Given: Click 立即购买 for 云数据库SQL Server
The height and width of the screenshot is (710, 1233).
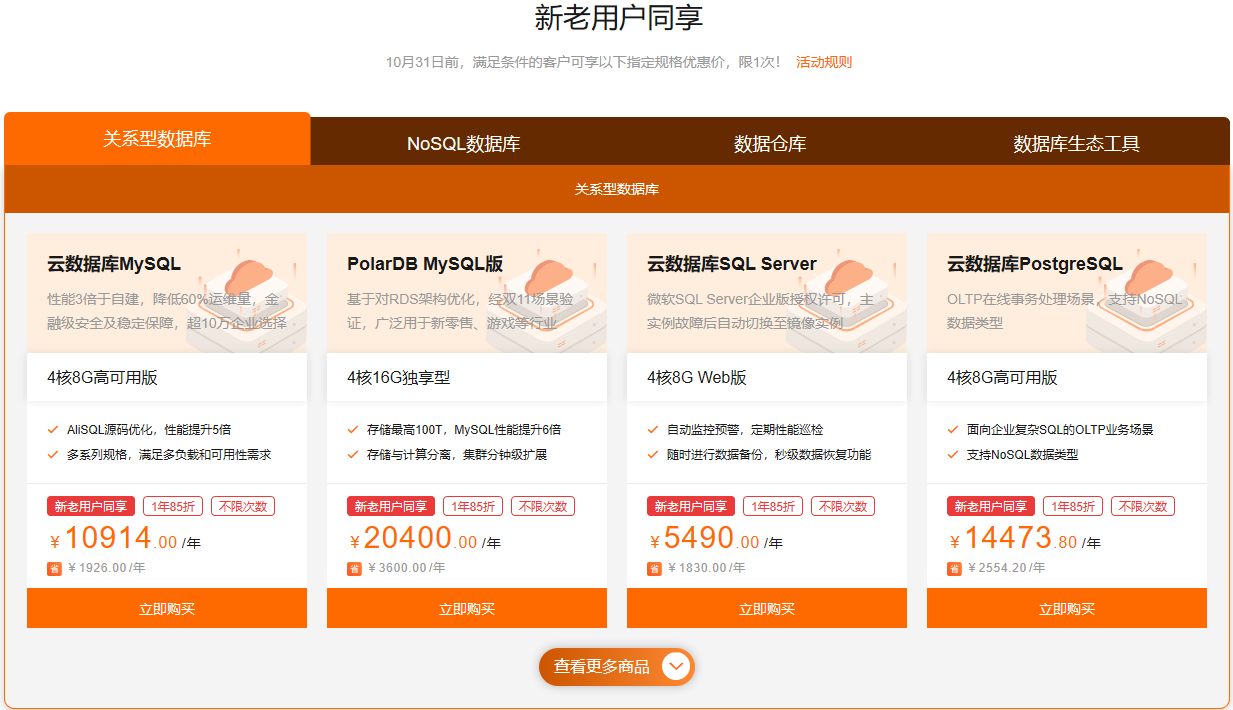Looking at the screenshot, I should tap(767, 608).
